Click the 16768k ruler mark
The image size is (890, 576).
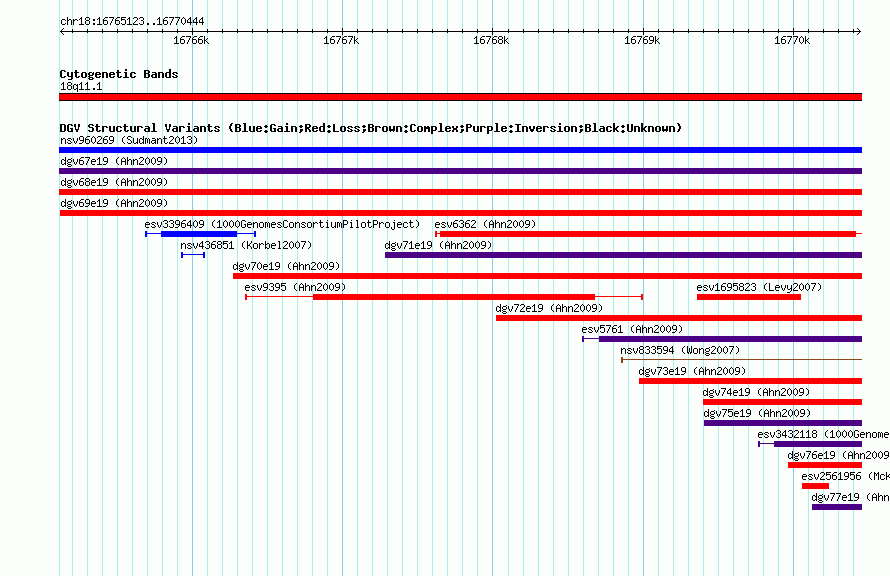(x=491, y=40)
